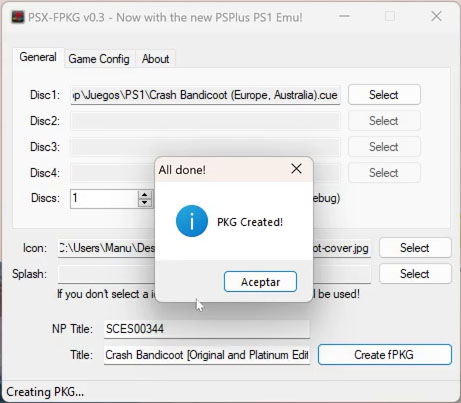Click the Title field with Crash Bandicoot
461x403 pixels.
[207, 355]
